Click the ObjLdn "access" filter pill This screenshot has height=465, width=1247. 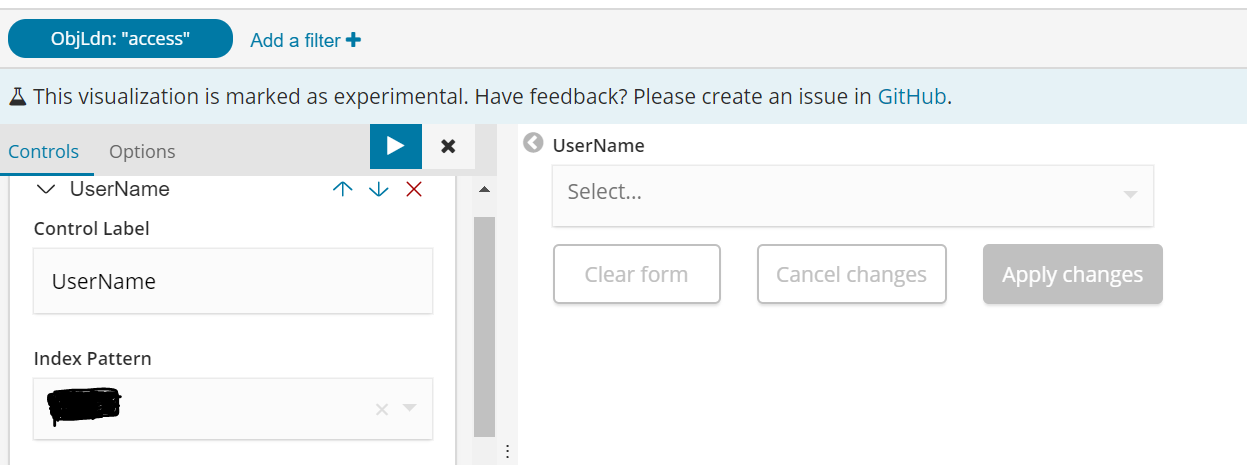[x=120, y=39]
